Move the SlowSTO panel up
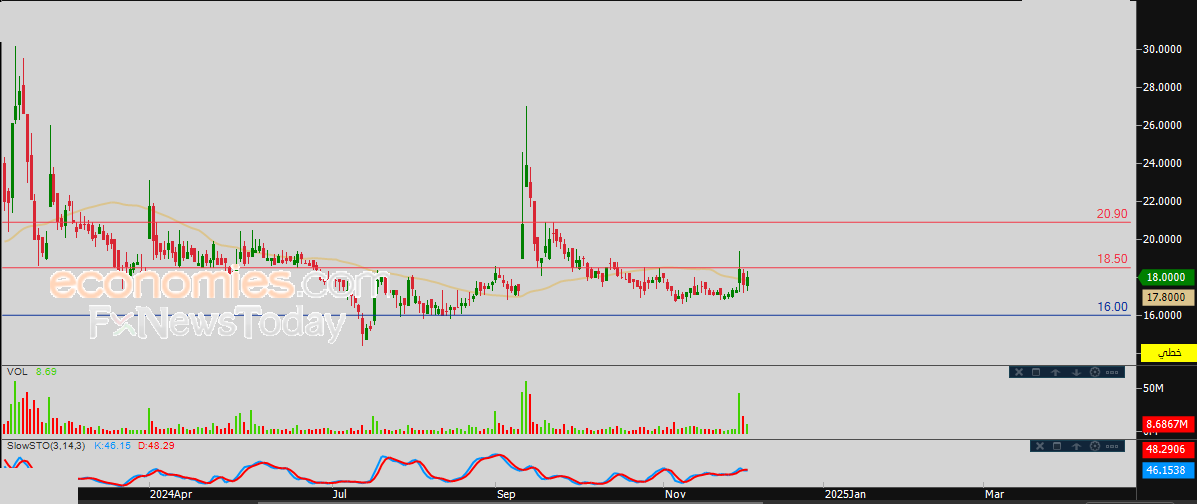Screen dimensions: 1197x504 click(1075, 446)
